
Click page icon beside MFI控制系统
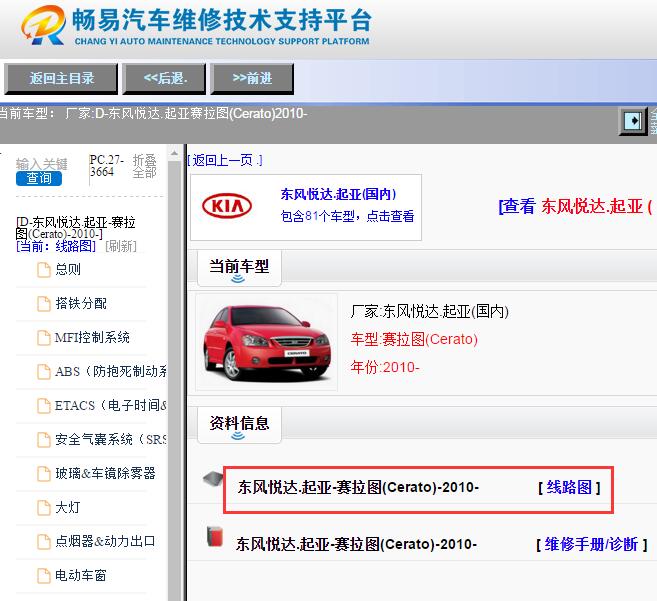click(44, 337)
